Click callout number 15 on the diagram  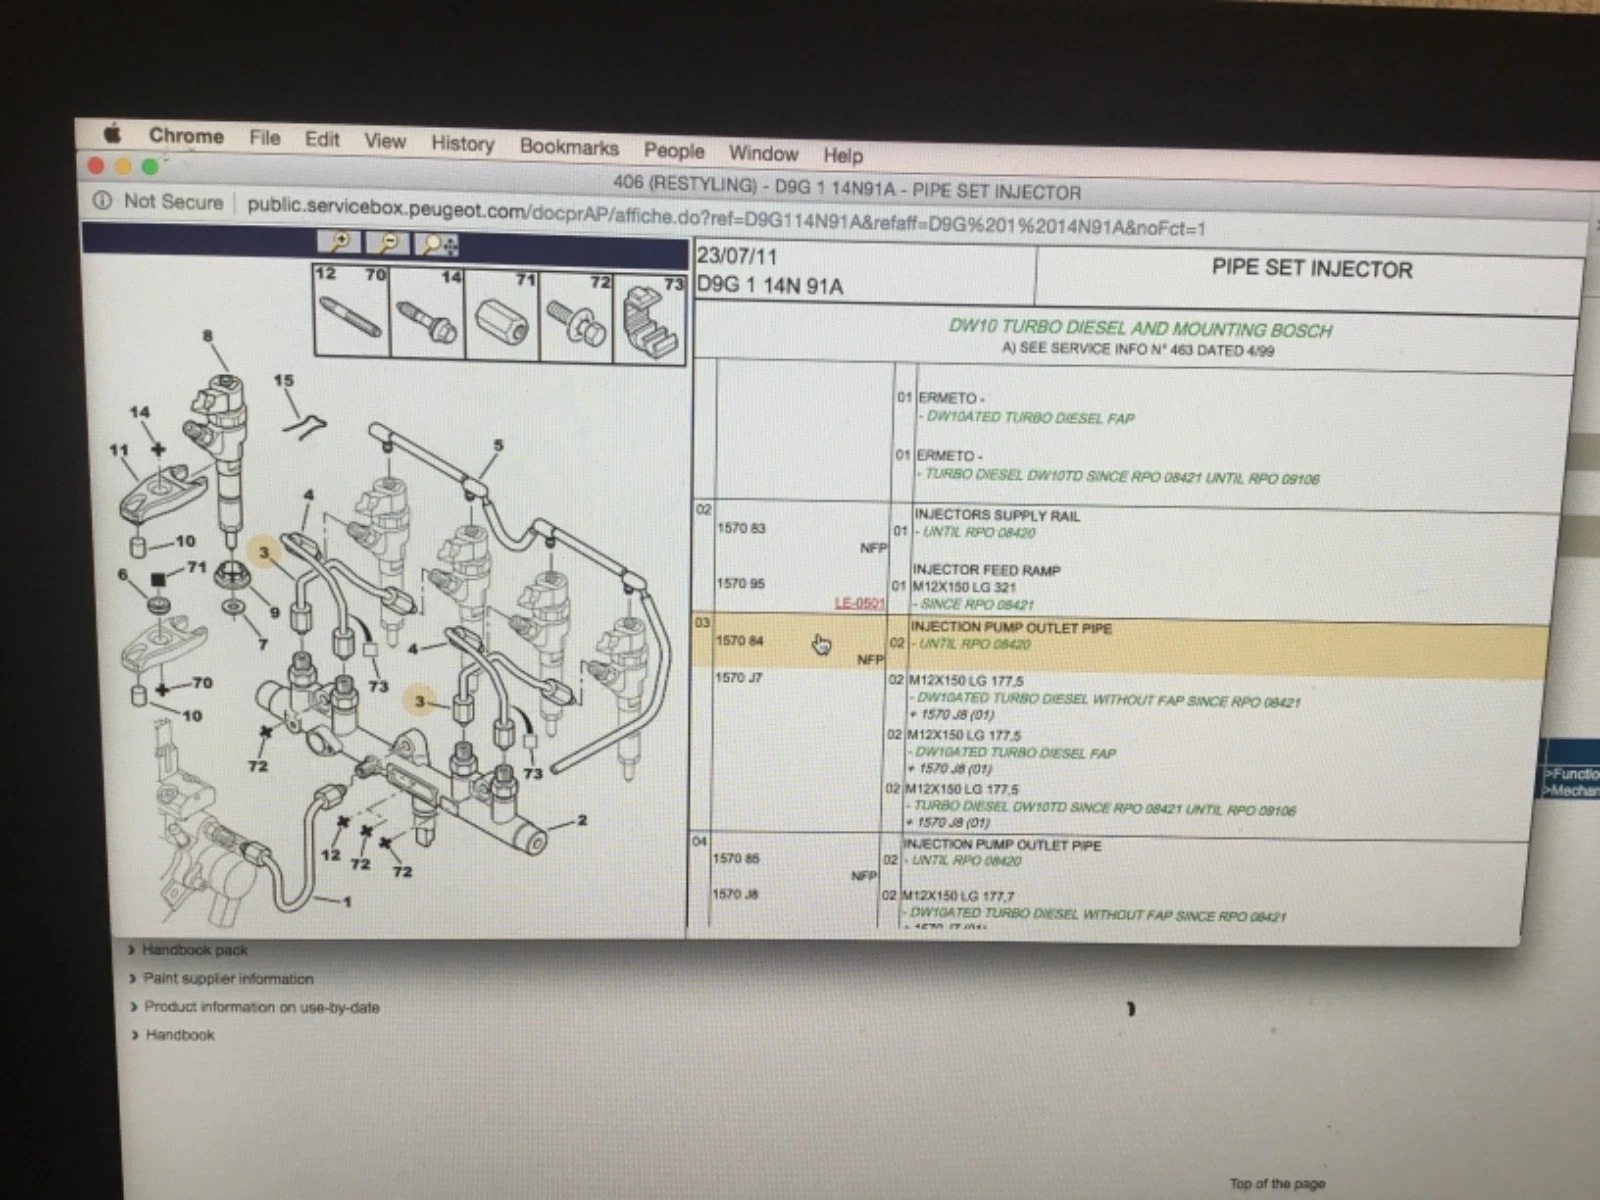click(x=284, y=381)
